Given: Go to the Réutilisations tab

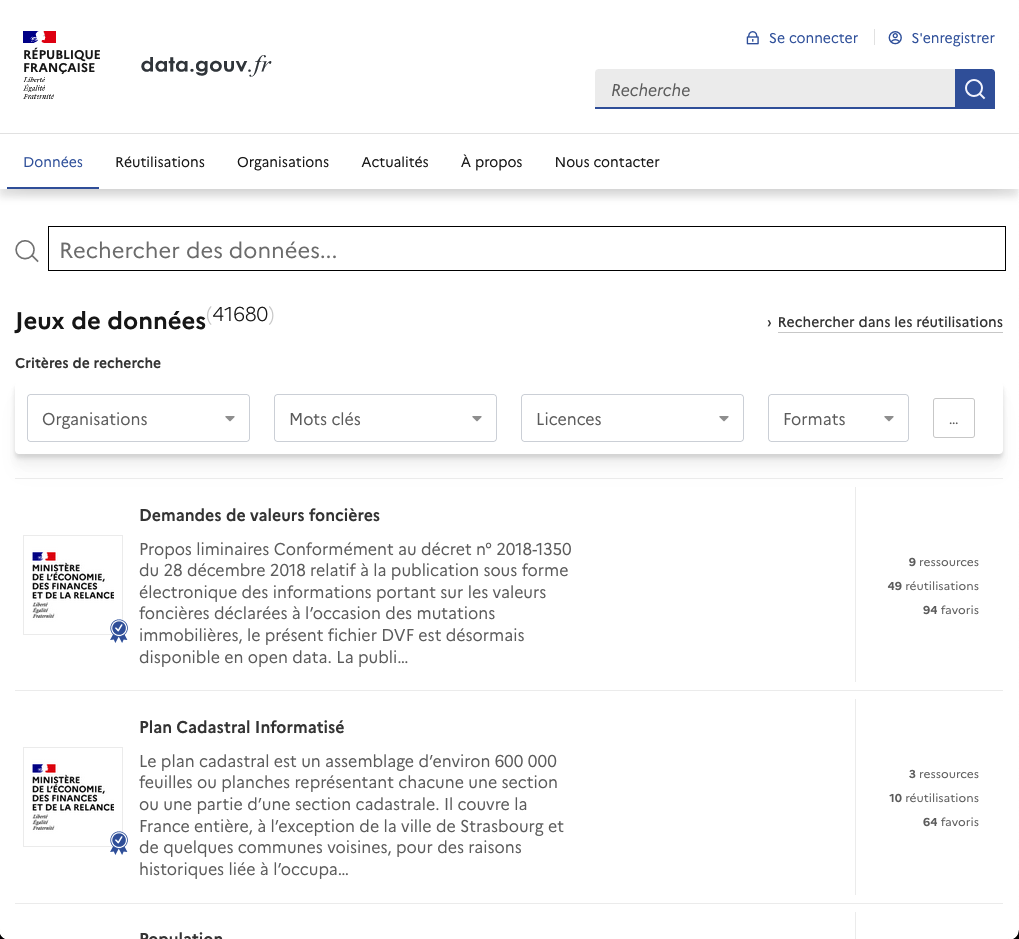Looking at the screenshot, I should pos(160,162).
